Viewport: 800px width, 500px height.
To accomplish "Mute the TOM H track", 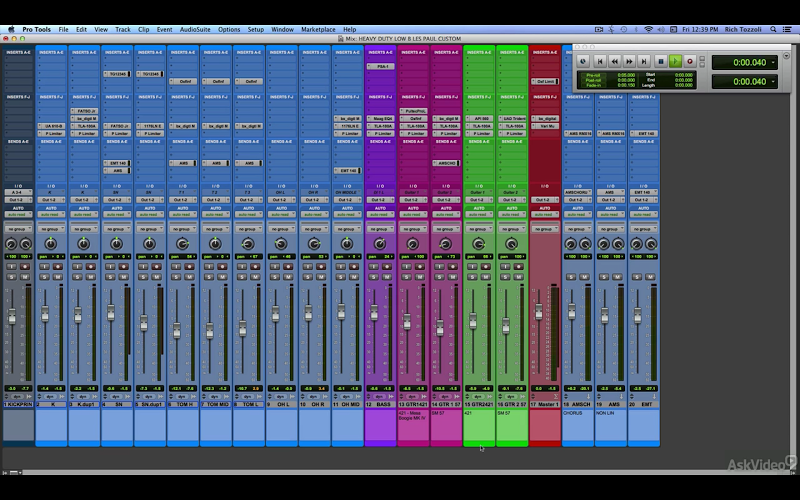I will [189, 277].
